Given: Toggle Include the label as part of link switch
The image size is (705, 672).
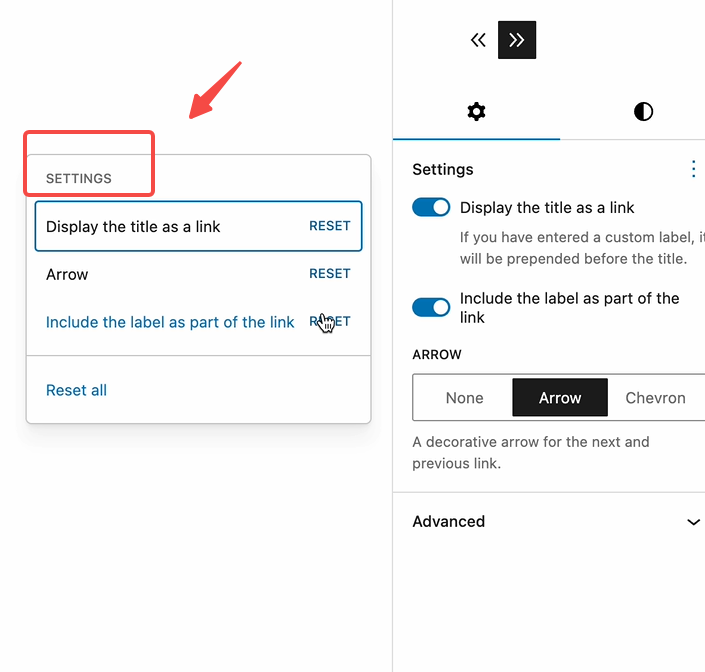Looking at the screenshot, I should (431, 308).
